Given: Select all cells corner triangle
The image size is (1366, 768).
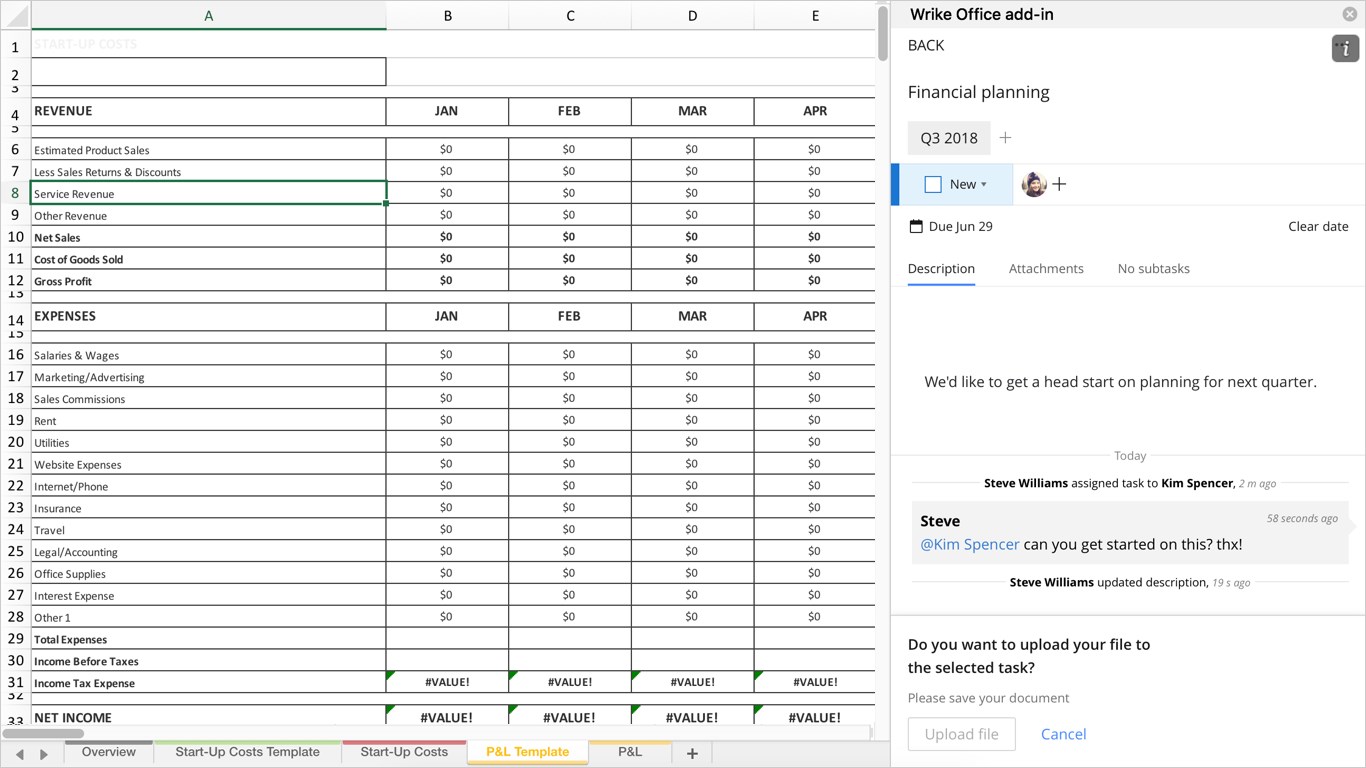Looking at the screenshot, I should coord(16,16).
